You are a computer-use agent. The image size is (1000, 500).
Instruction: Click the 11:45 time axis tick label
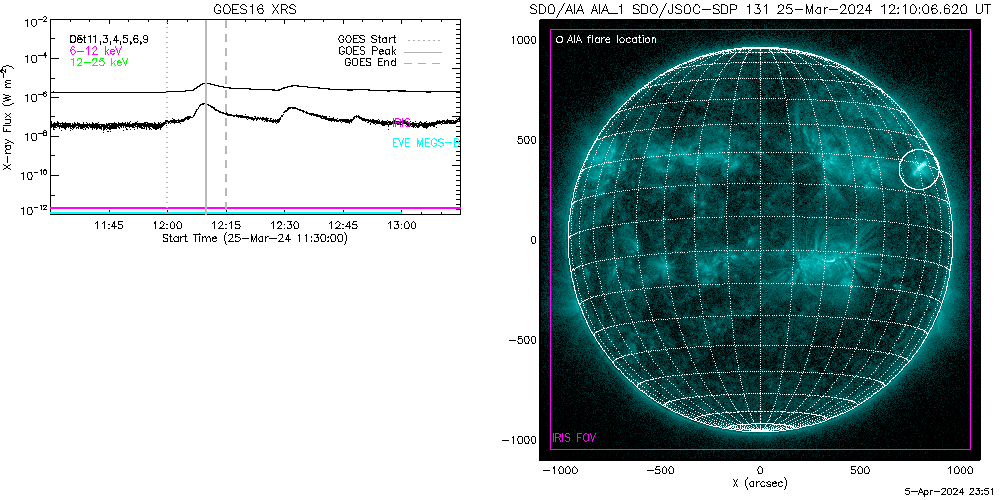pyautogui.click(x=108, y=225)
